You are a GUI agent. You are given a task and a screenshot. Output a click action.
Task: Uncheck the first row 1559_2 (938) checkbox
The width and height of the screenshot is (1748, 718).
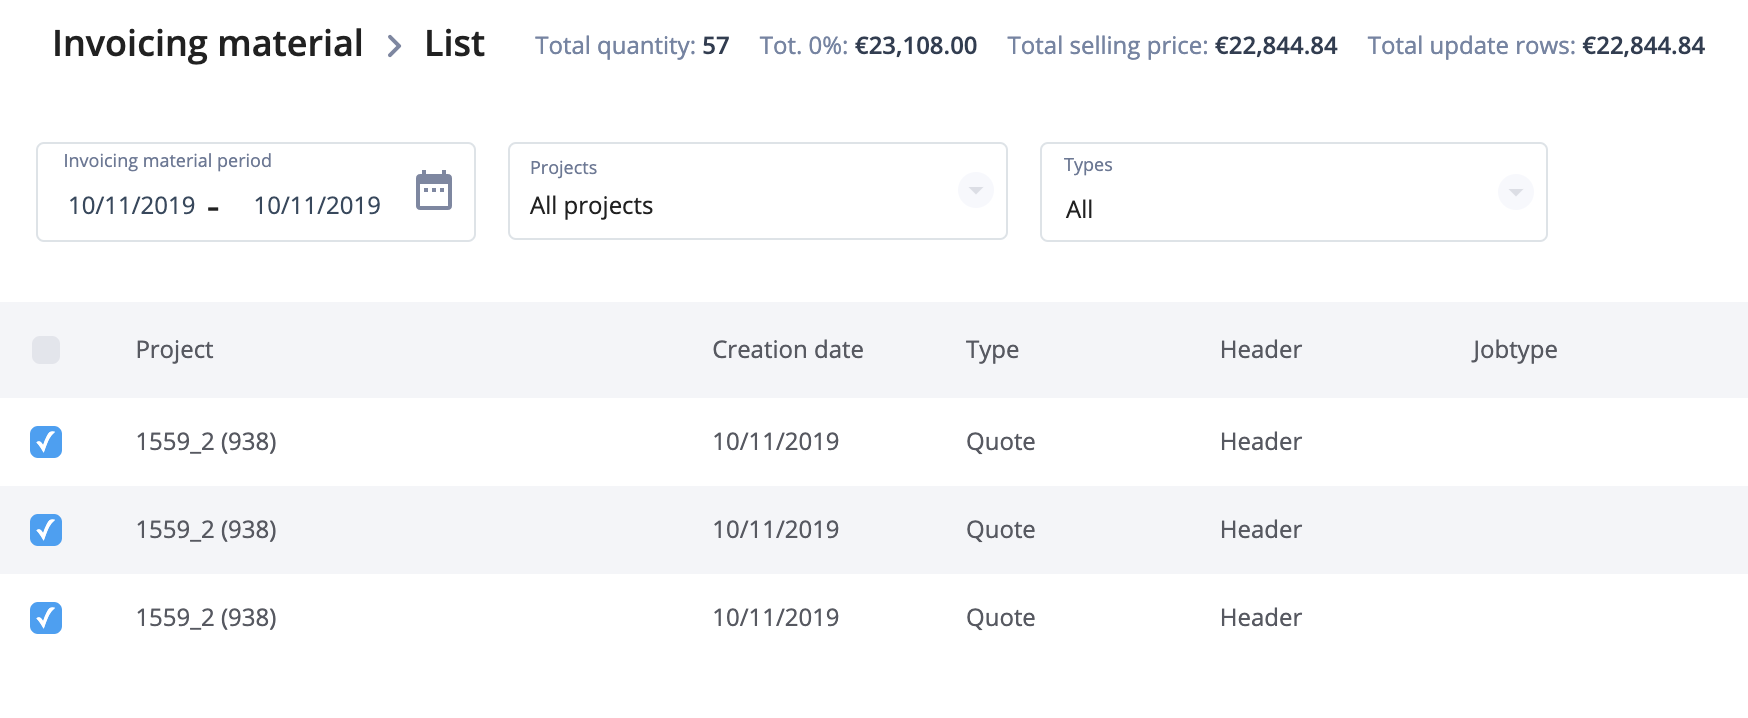coord(46,442)
